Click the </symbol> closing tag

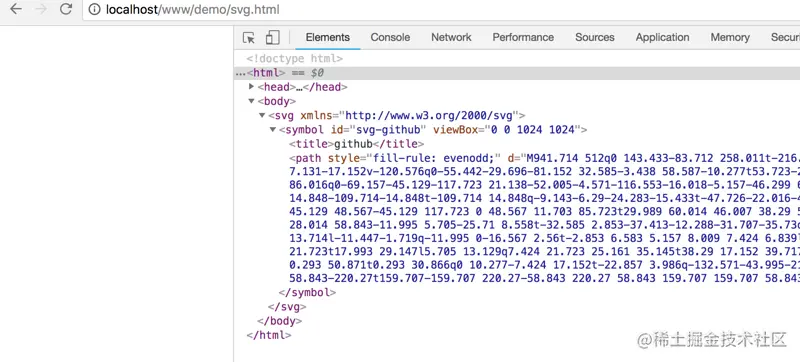pyautogui.click(x=308, y=293)
